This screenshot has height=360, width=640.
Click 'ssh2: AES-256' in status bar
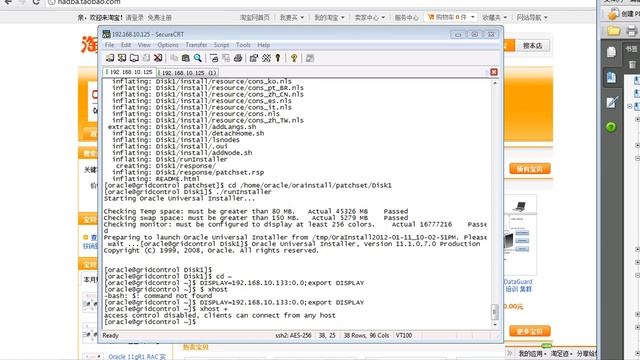[x=293, y=335]
